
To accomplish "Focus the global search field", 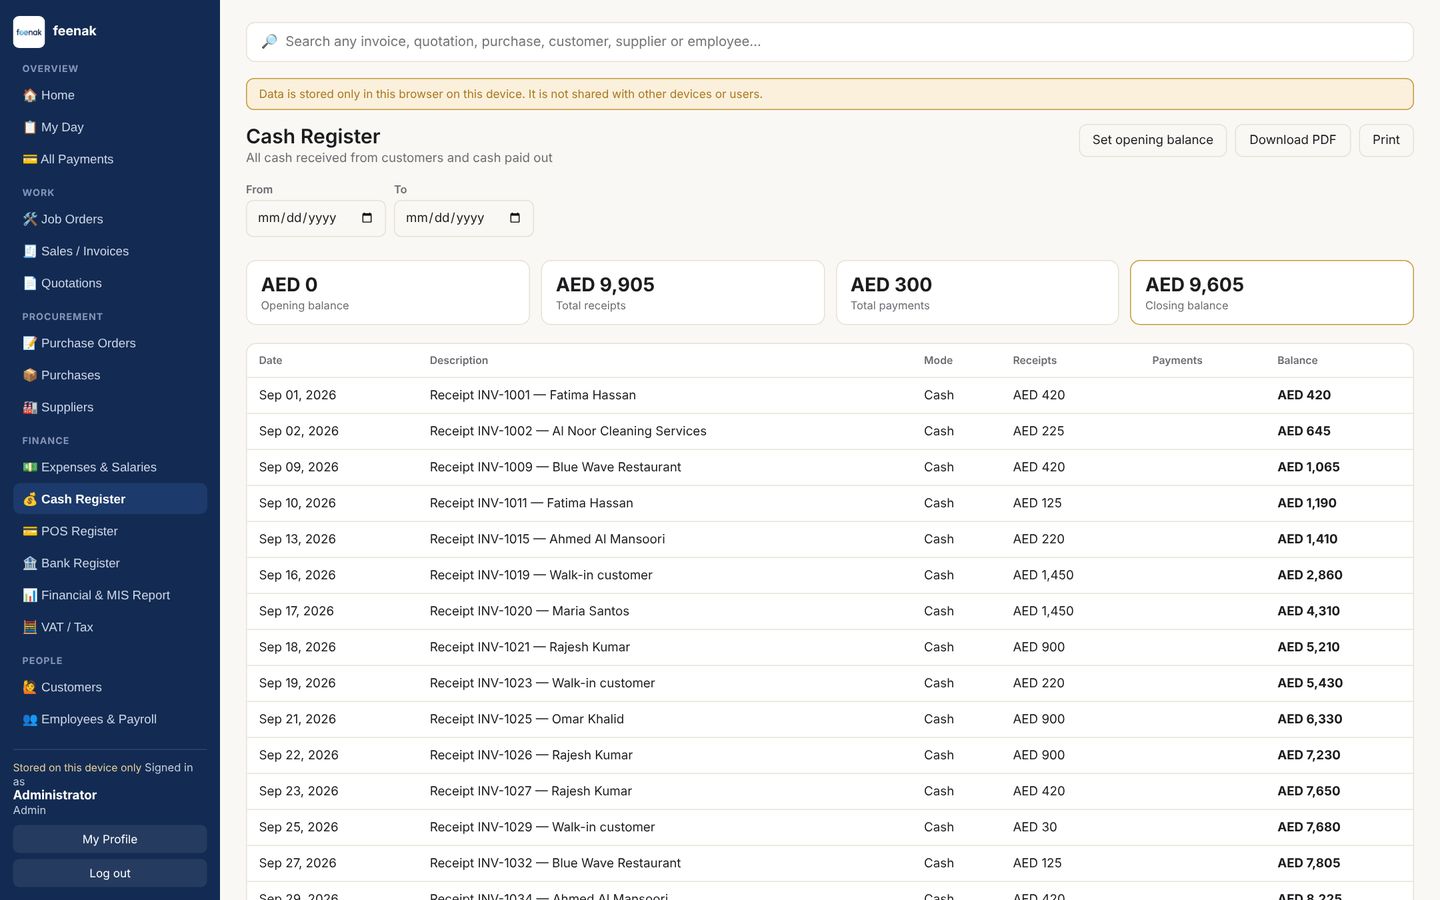I will [x=830, y=42].
